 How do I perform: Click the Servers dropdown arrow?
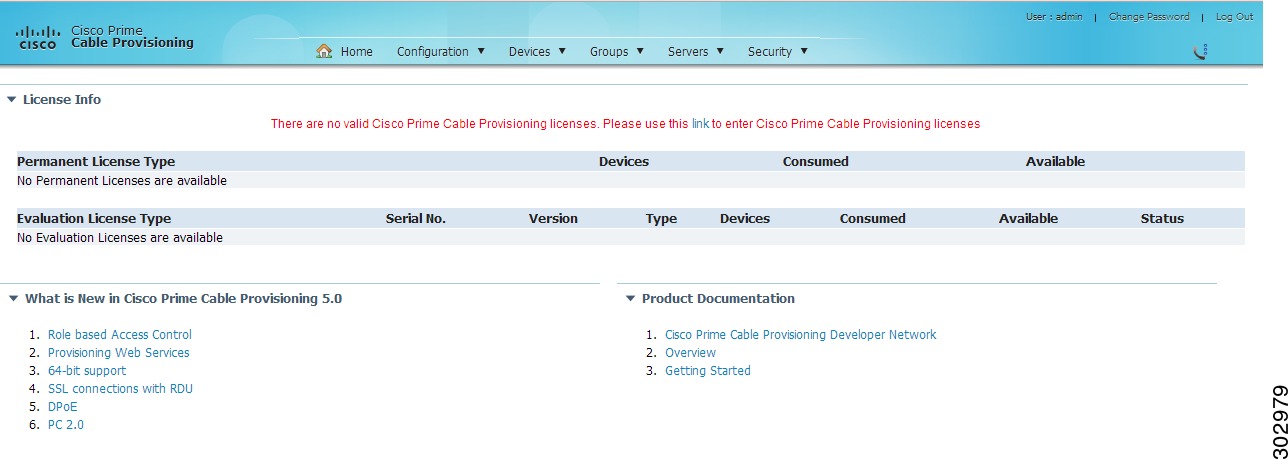coord(720,51)
